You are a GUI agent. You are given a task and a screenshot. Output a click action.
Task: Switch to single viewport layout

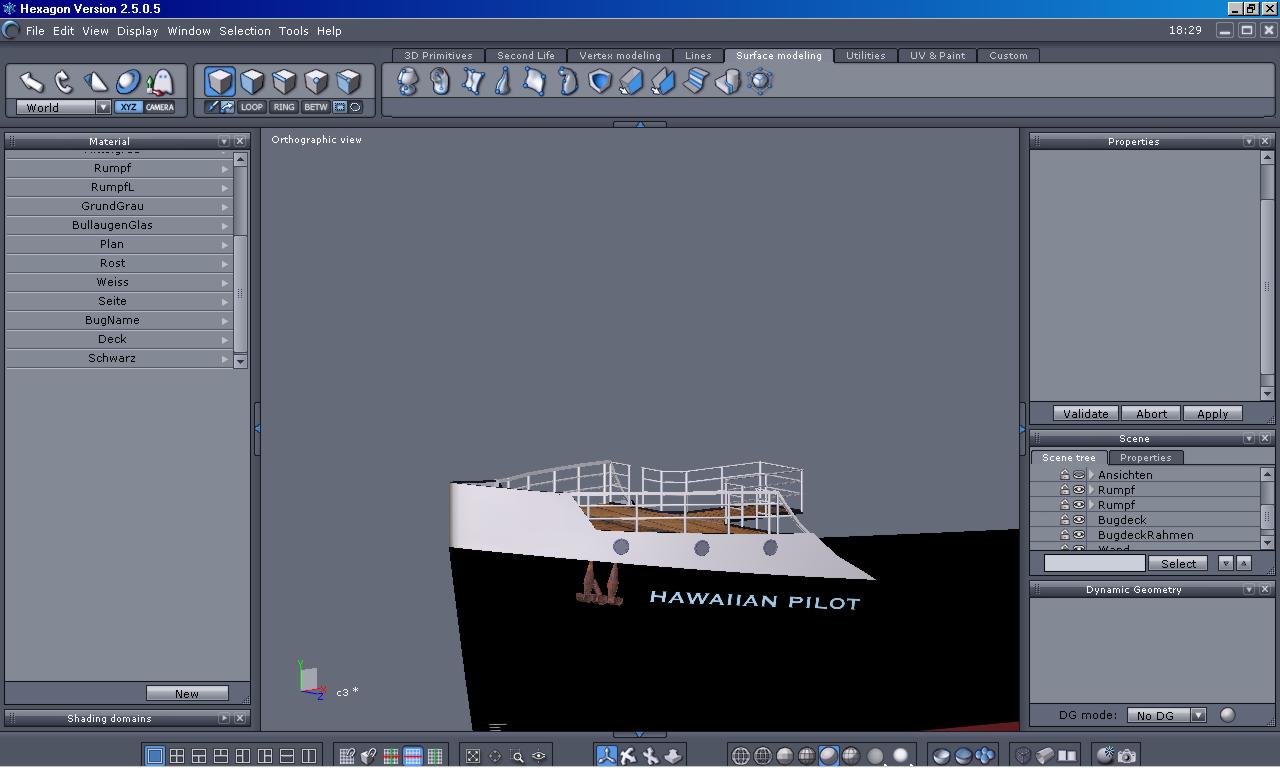click(x=155, y=756)
